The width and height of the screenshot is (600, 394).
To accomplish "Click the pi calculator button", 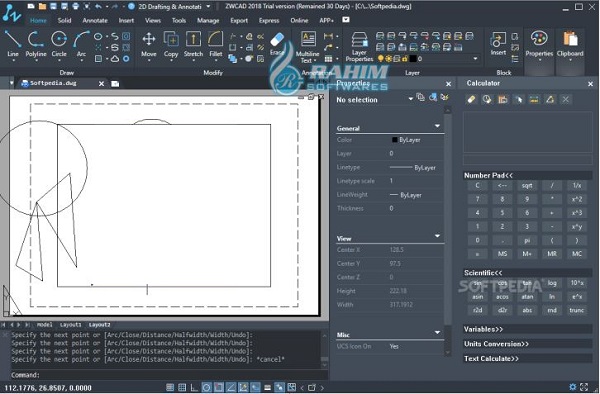I will [x=527, y=240].
